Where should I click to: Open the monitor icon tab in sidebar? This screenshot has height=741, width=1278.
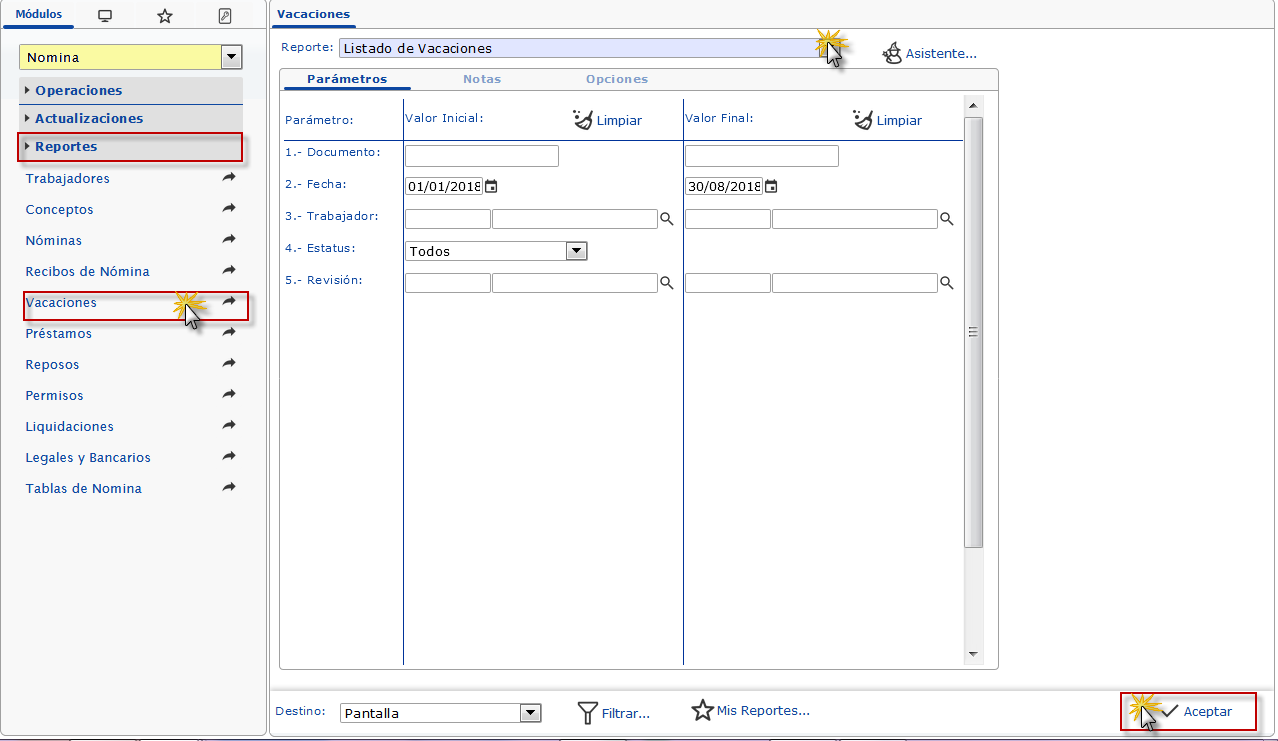pos(105,15)
